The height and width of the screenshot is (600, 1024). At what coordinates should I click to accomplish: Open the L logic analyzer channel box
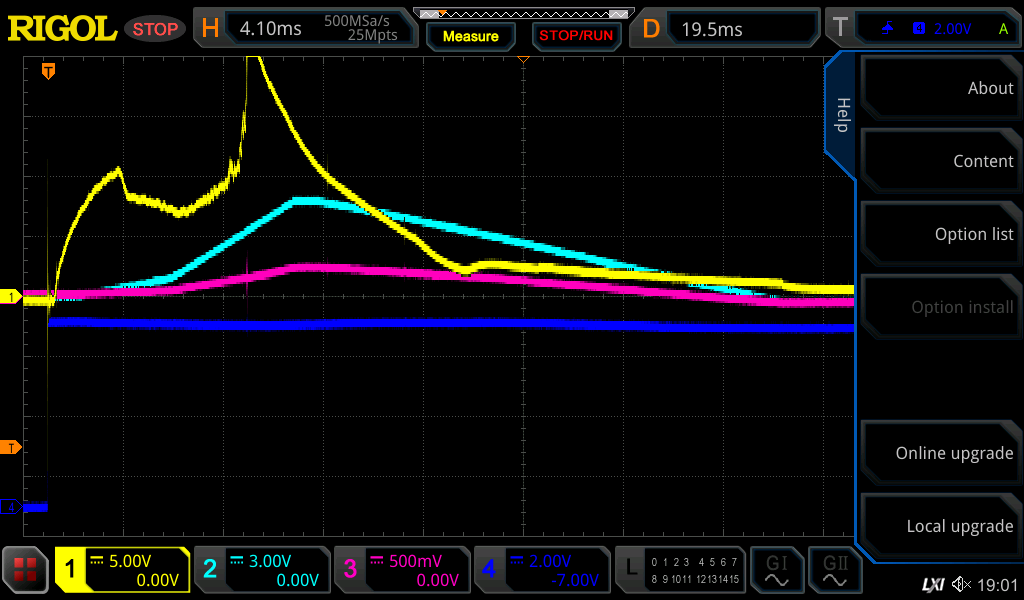point(682,570)
